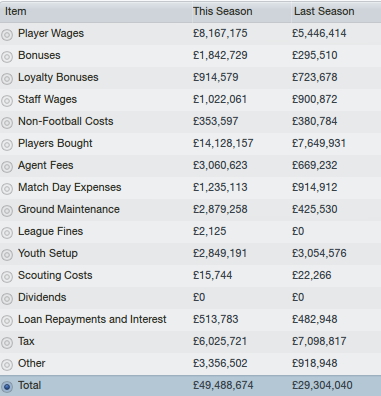The width and height of the screenshot is (381, 396).
Task: Select the Agent Fees radio button
Action: pyautogui.click(x=7, y=166)
